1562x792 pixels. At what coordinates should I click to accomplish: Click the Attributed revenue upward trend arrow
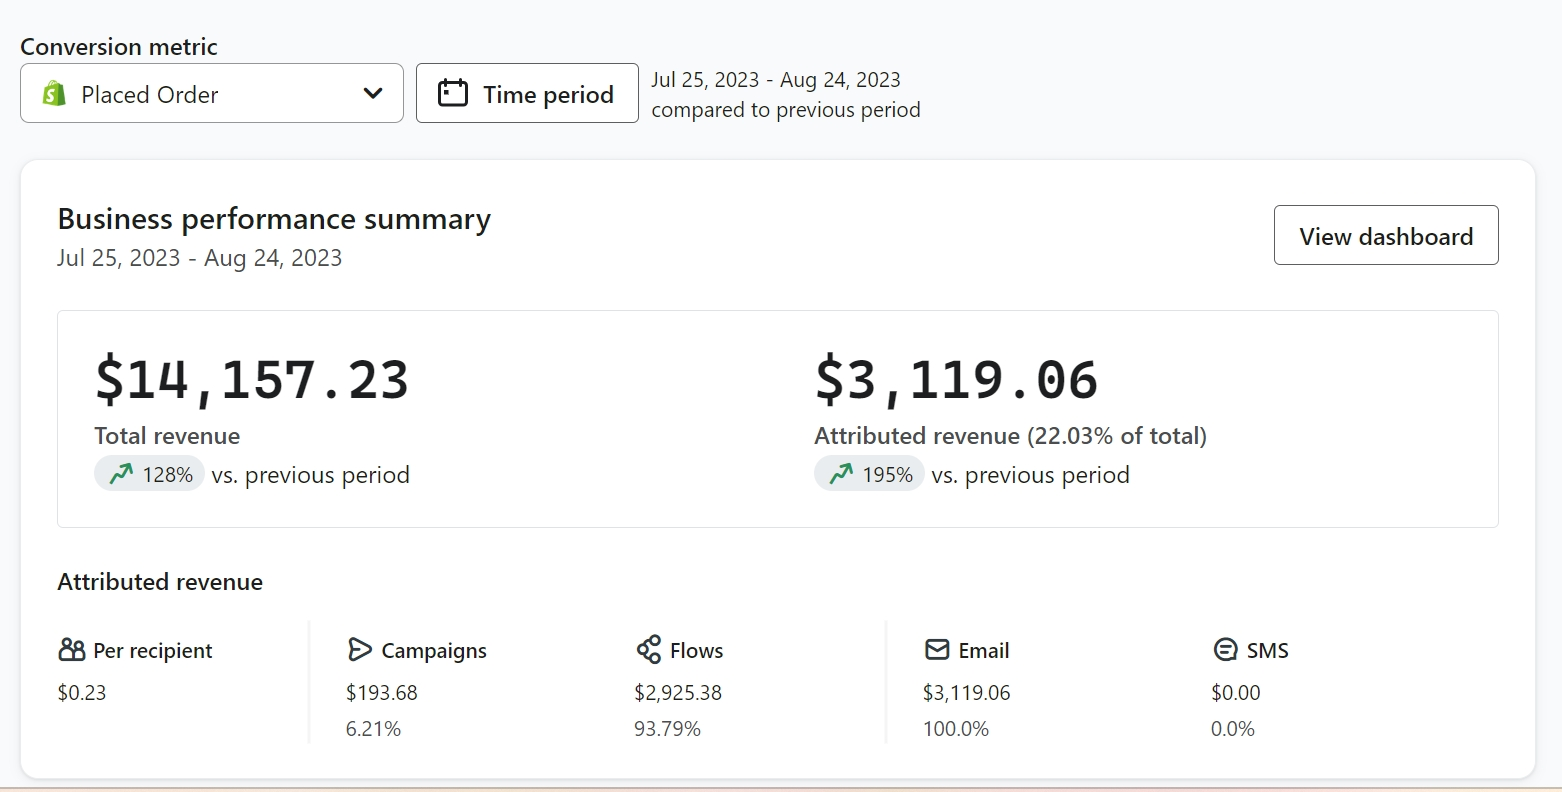tap(841, 474)
